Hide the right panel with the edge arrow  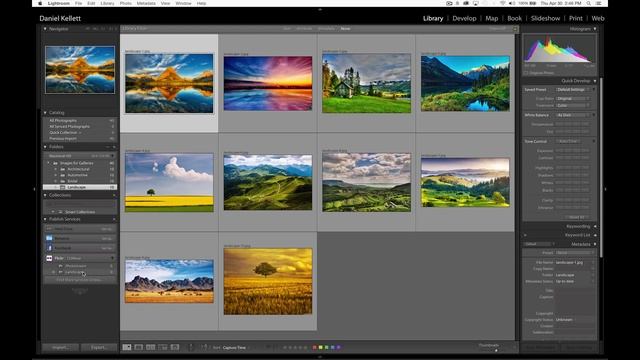(605, 189)
